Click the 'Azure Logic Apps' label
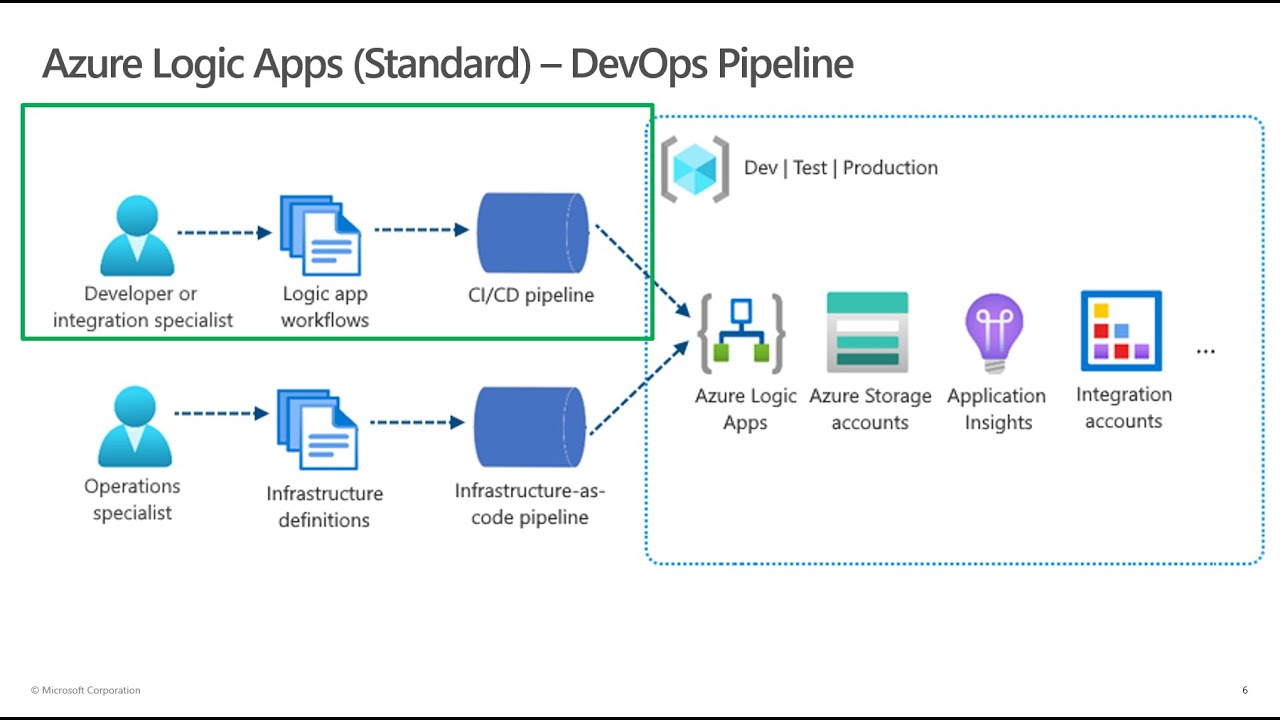The width and height of the screenshot is (1280, 720). (x=746, y=409)
